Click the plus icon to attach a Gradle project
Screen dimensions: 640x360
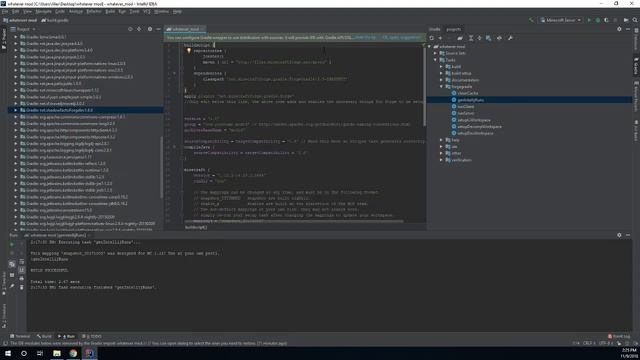pyautogui.click(x=440, y=38)
